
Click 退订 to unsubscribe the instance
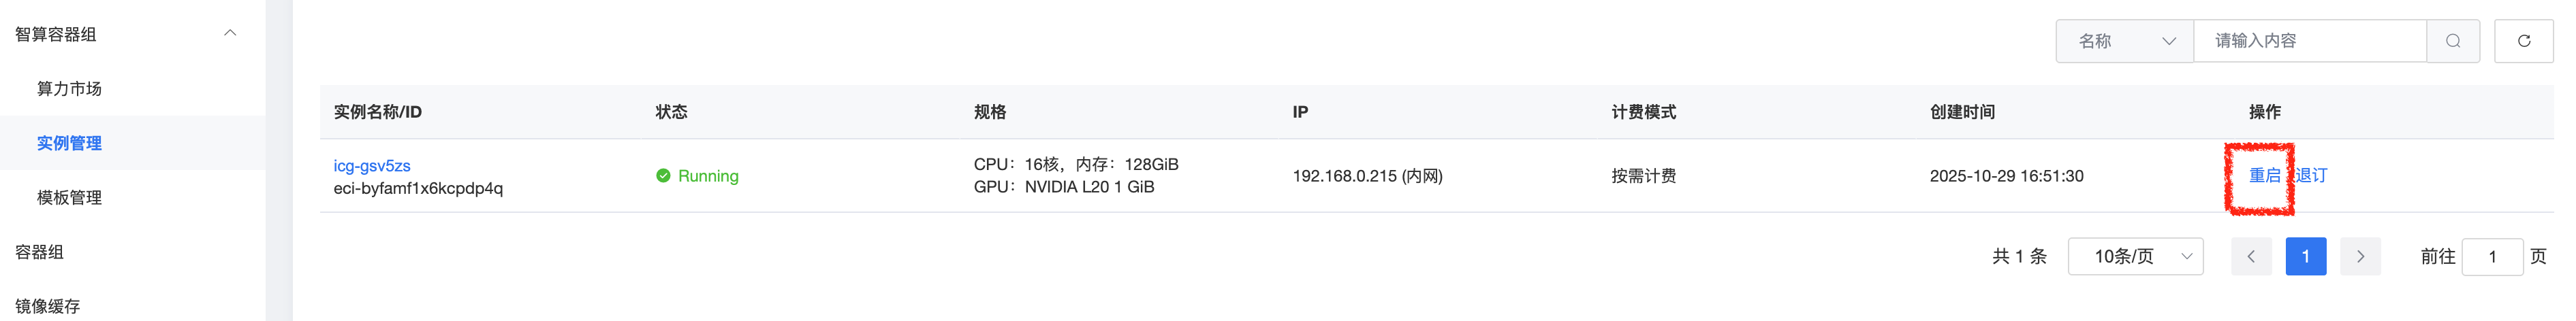(x=2311, y=176)
